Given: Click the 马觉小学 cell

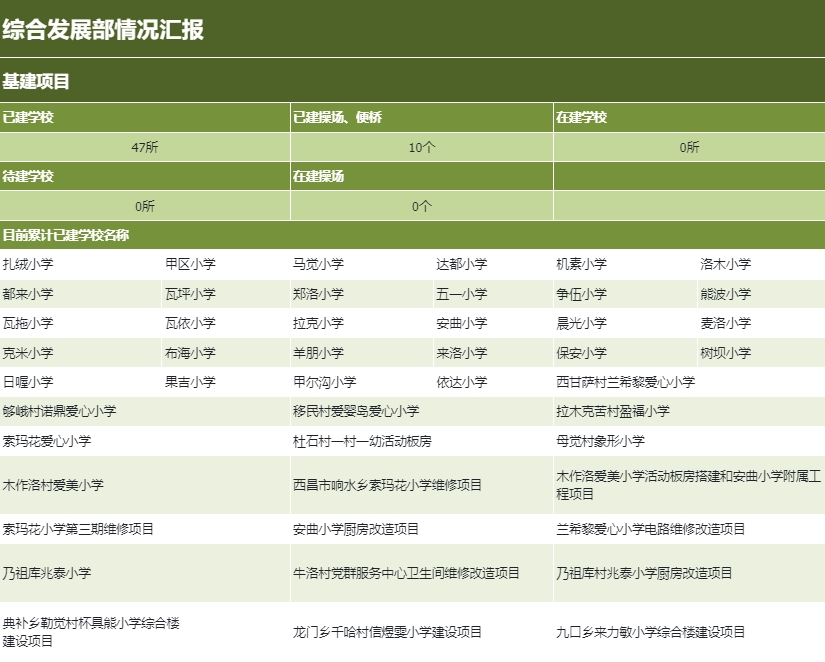Looking at the screenshot, I should pyautogui.click(x=361, y=264).
